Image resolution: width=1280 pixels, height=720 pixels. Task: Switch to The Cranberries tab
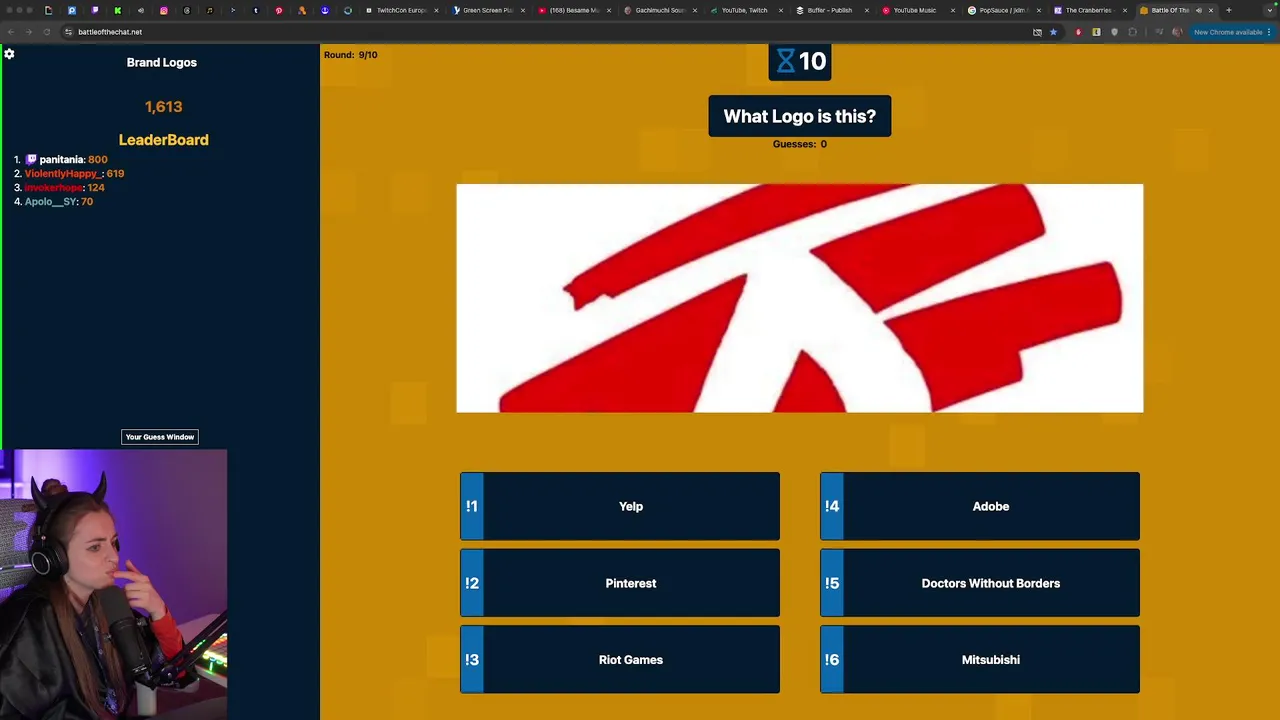pos(1088,10)
